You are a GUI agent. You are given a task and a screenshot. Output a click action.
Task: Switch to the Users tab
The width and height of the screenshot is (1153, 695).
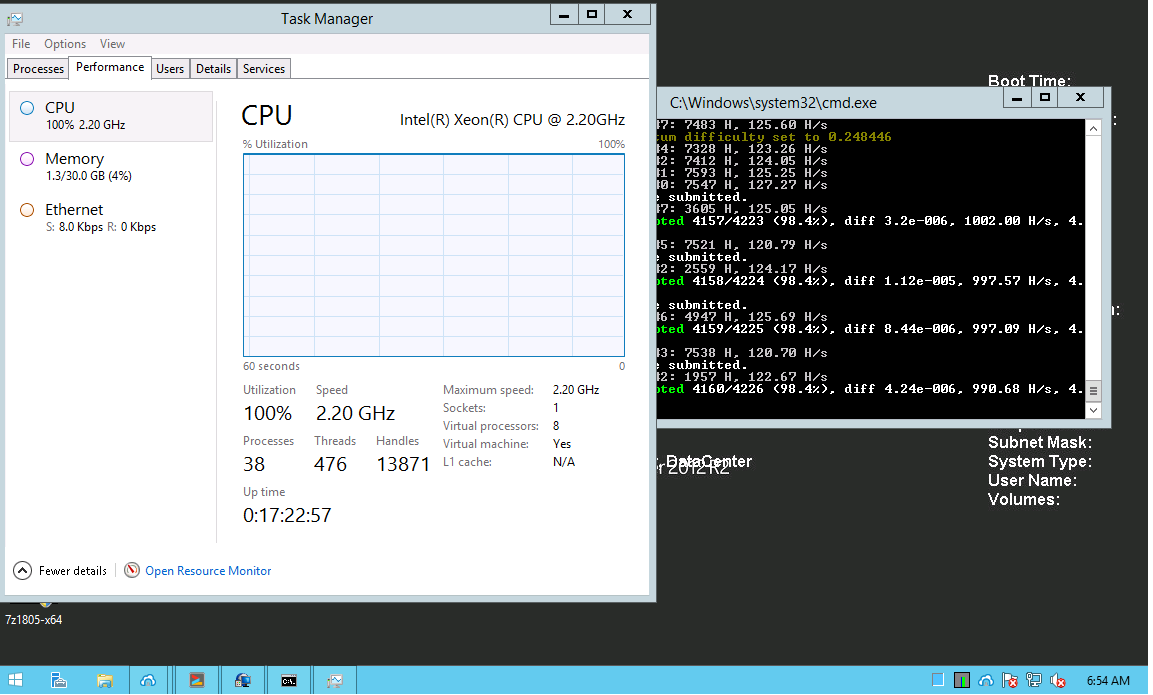point(170,68)
